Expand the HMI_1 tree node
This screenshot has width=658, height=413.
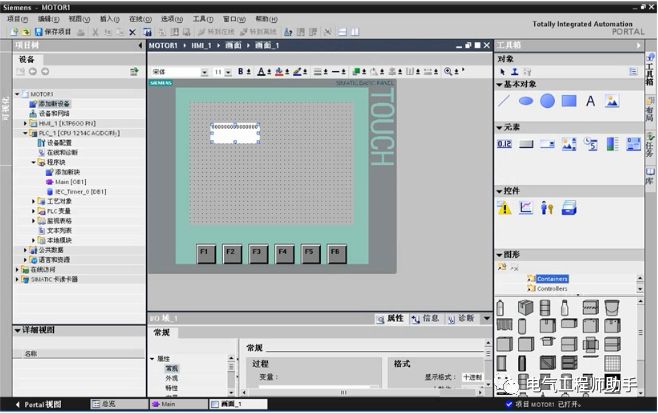[25, 123]
